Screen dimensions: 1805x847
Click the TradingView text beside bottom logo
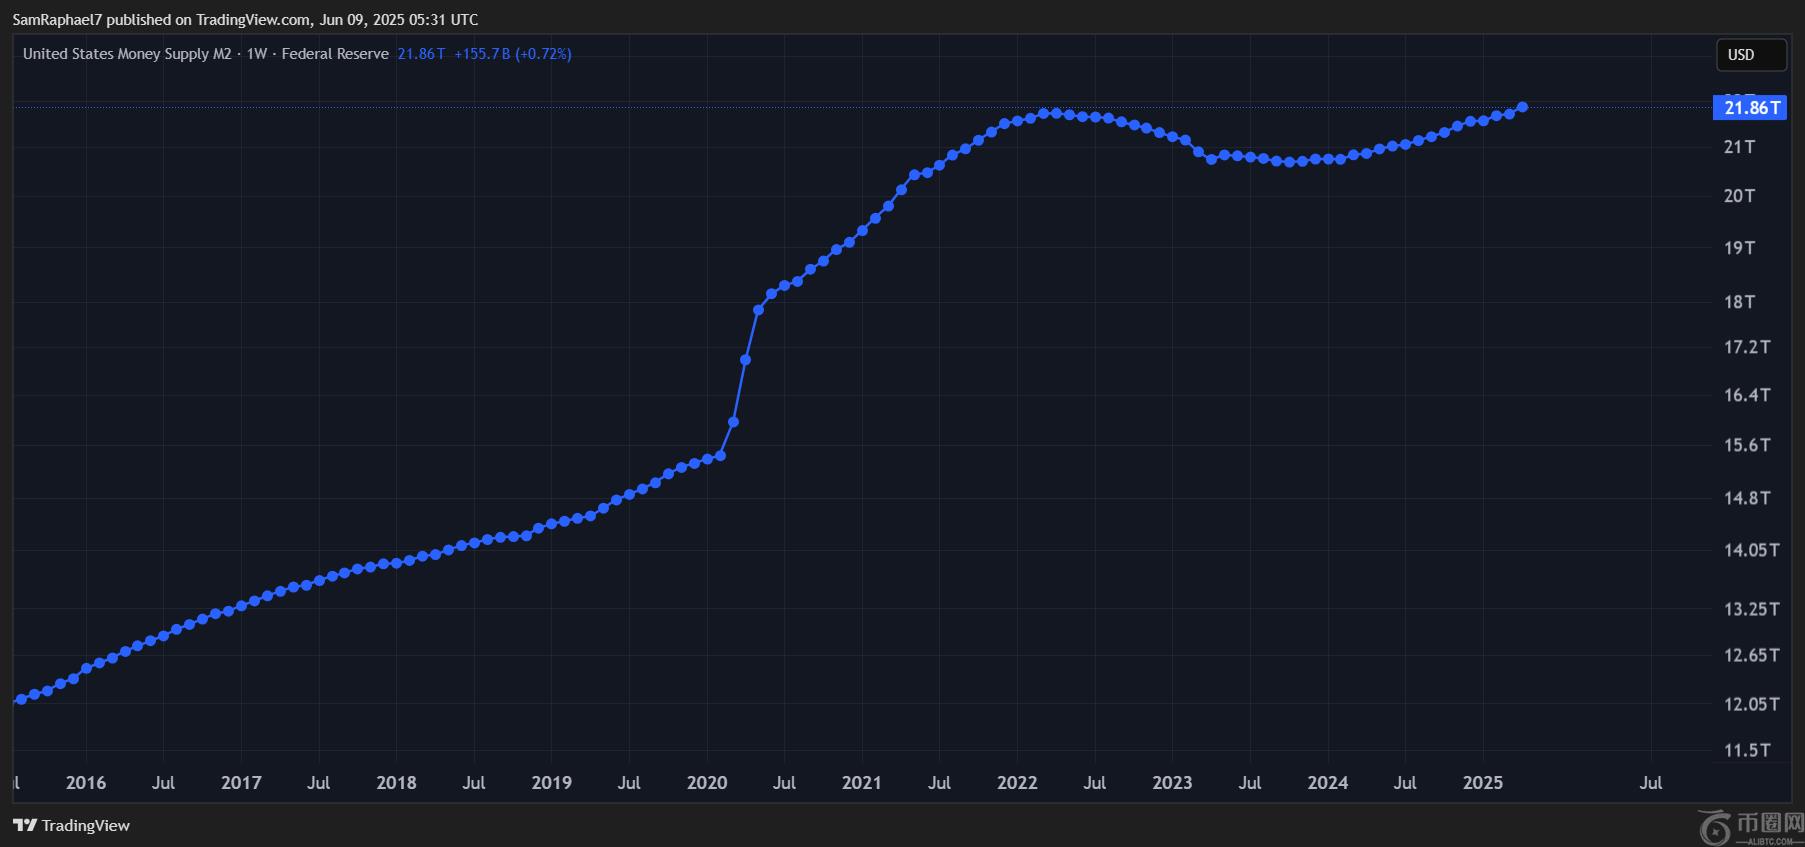86,825
